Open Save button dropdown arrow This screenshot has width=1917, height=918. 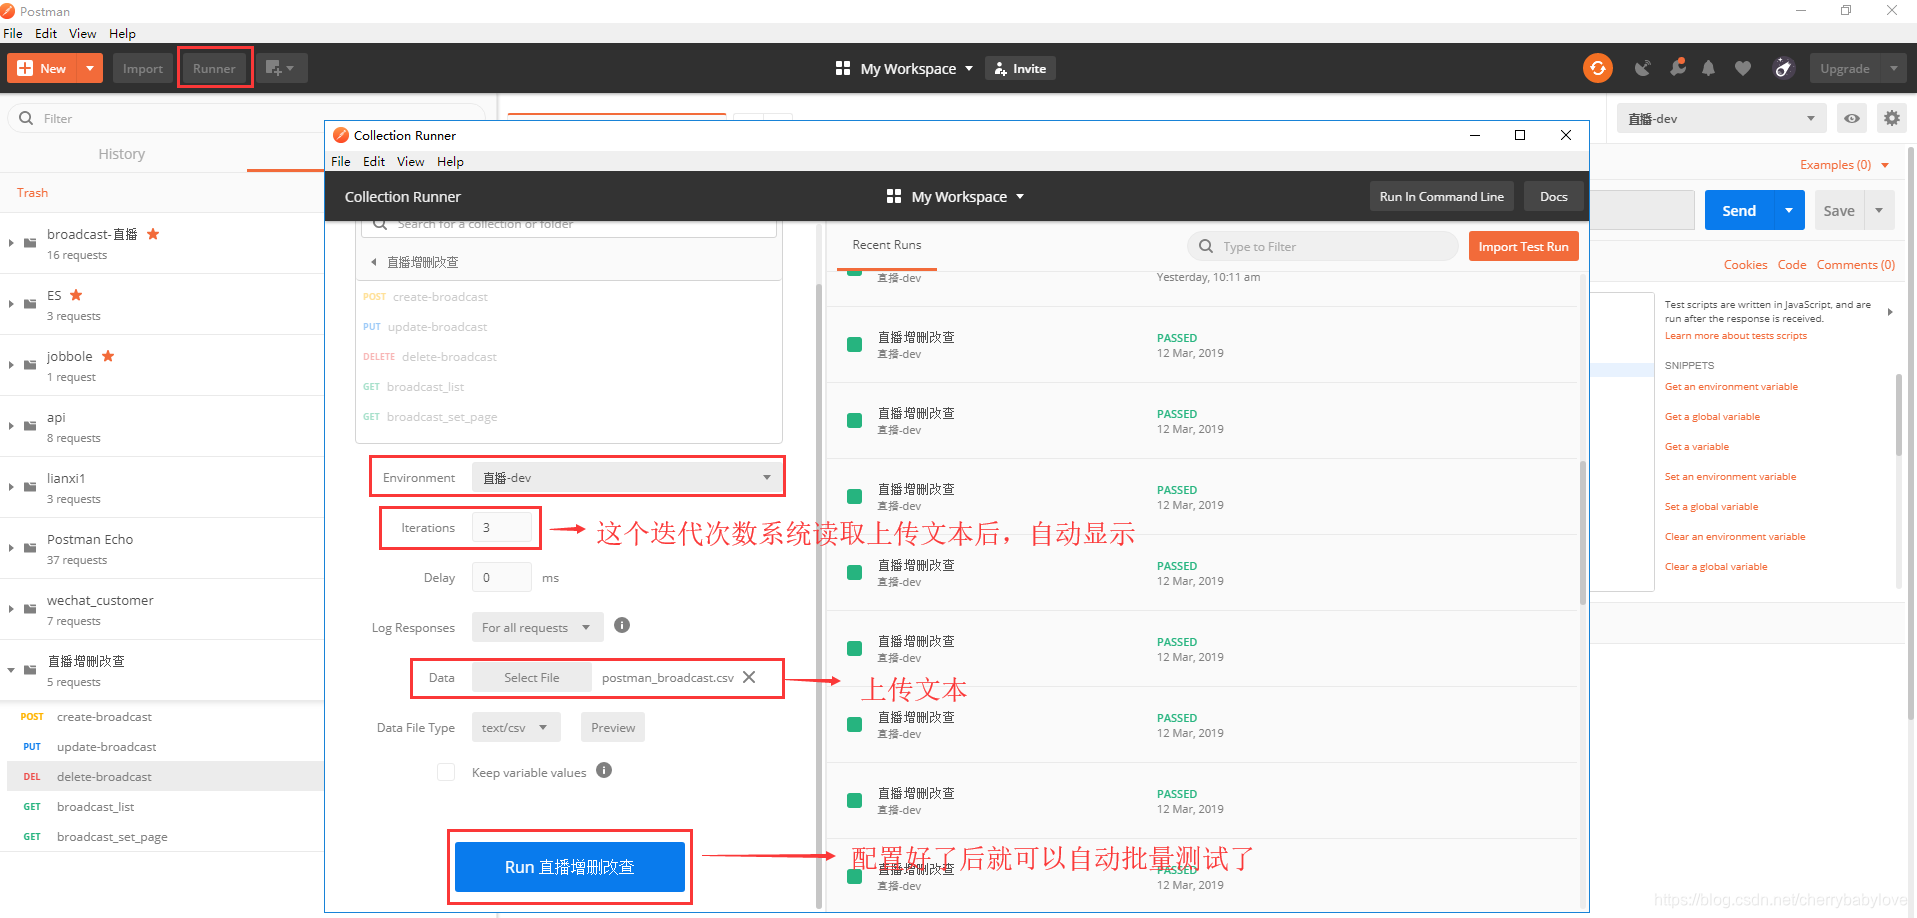coord(1879,210)
